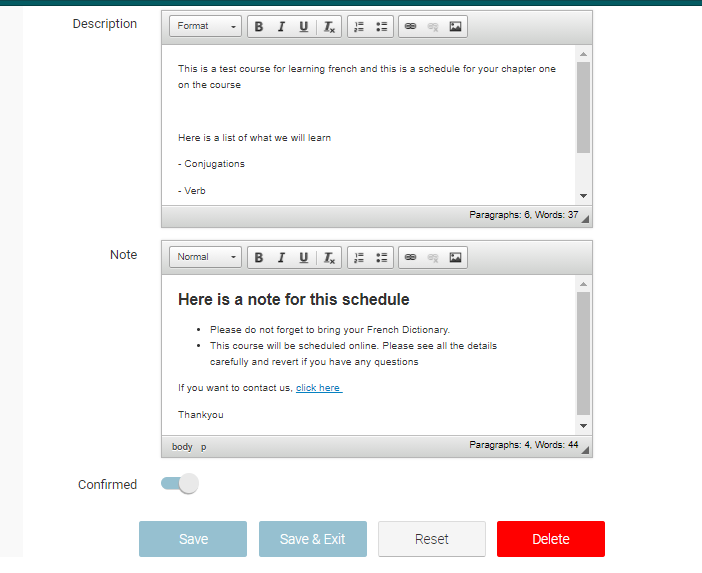
Task: Click Underline icon in Note editor
Action: coord(304,257)
